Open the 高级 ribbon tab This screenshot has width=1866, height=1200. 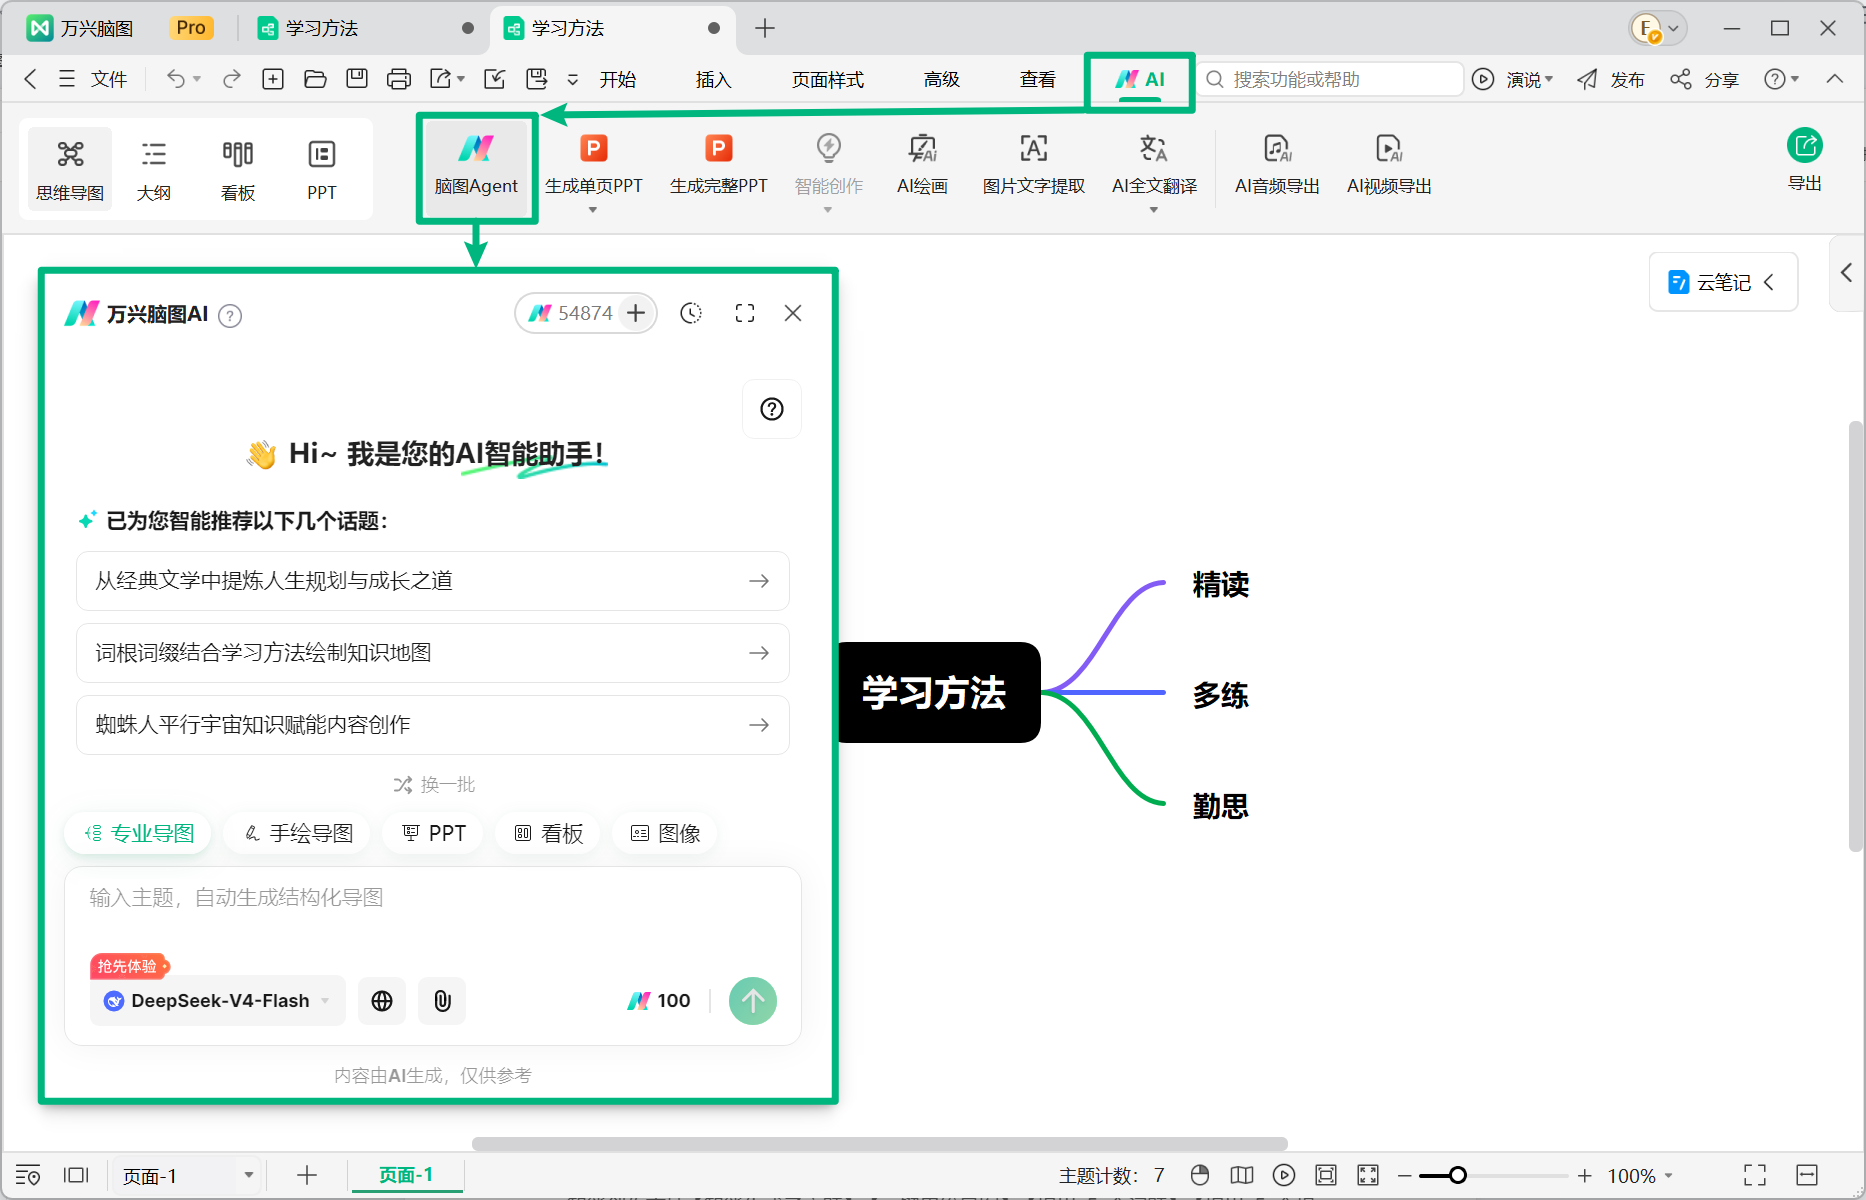point(942,79)
